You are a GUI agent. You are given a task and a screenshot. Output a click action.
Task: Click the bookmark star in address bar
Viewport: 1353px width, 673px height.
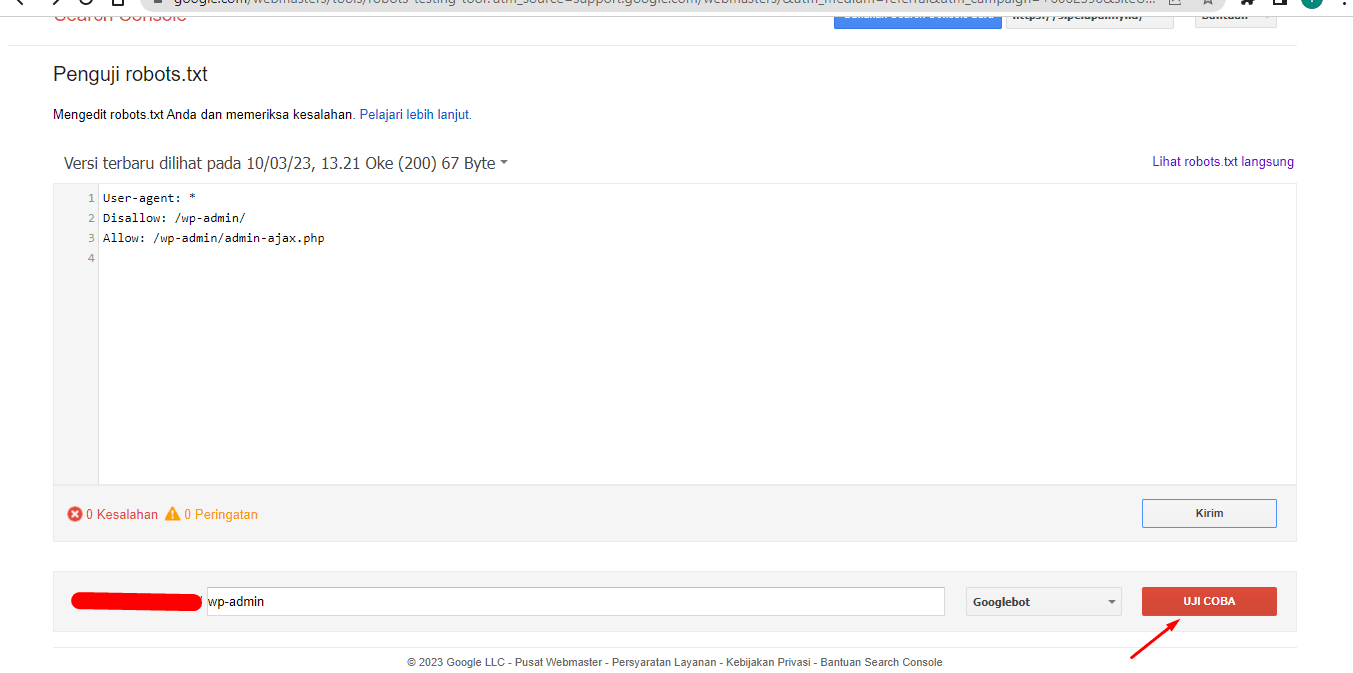coord(1208,3)
